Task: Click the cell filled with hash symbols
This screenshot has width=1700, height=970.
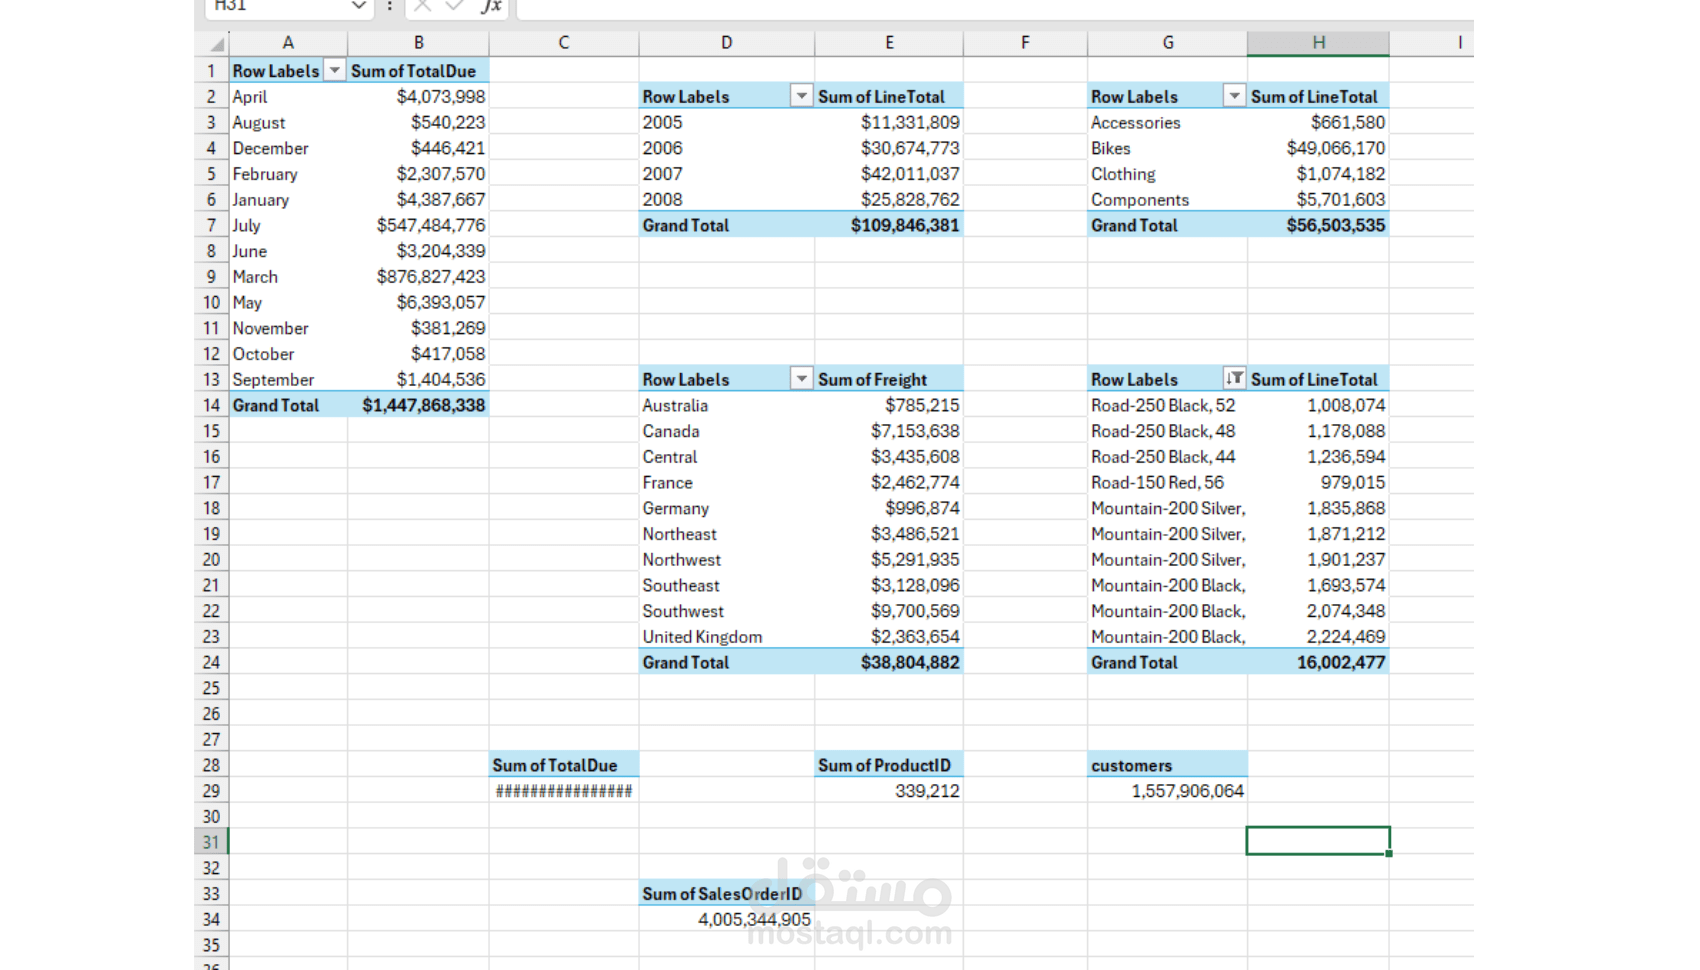Action: [x=564, y=791]
